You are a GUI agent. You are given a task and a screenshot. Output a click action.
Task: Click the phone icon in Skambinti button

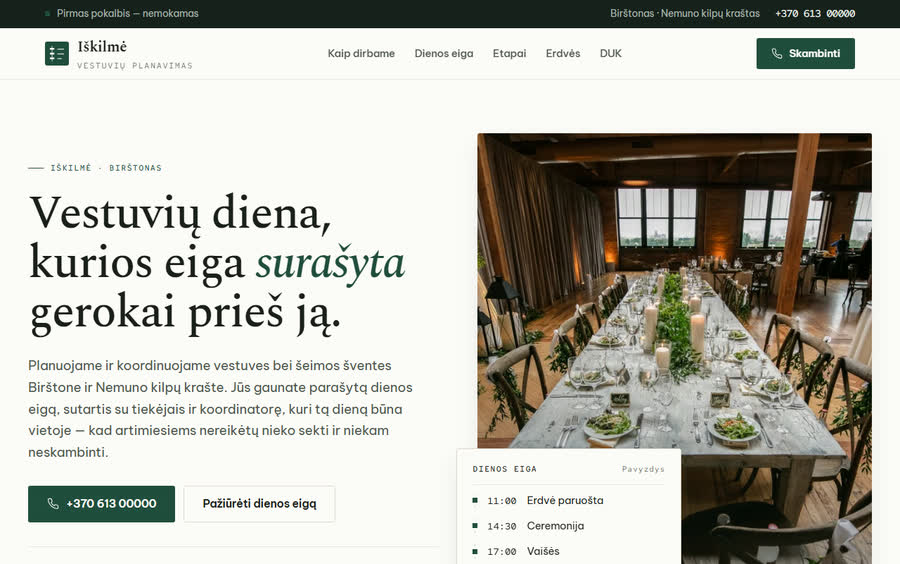[x=777, y=53]
